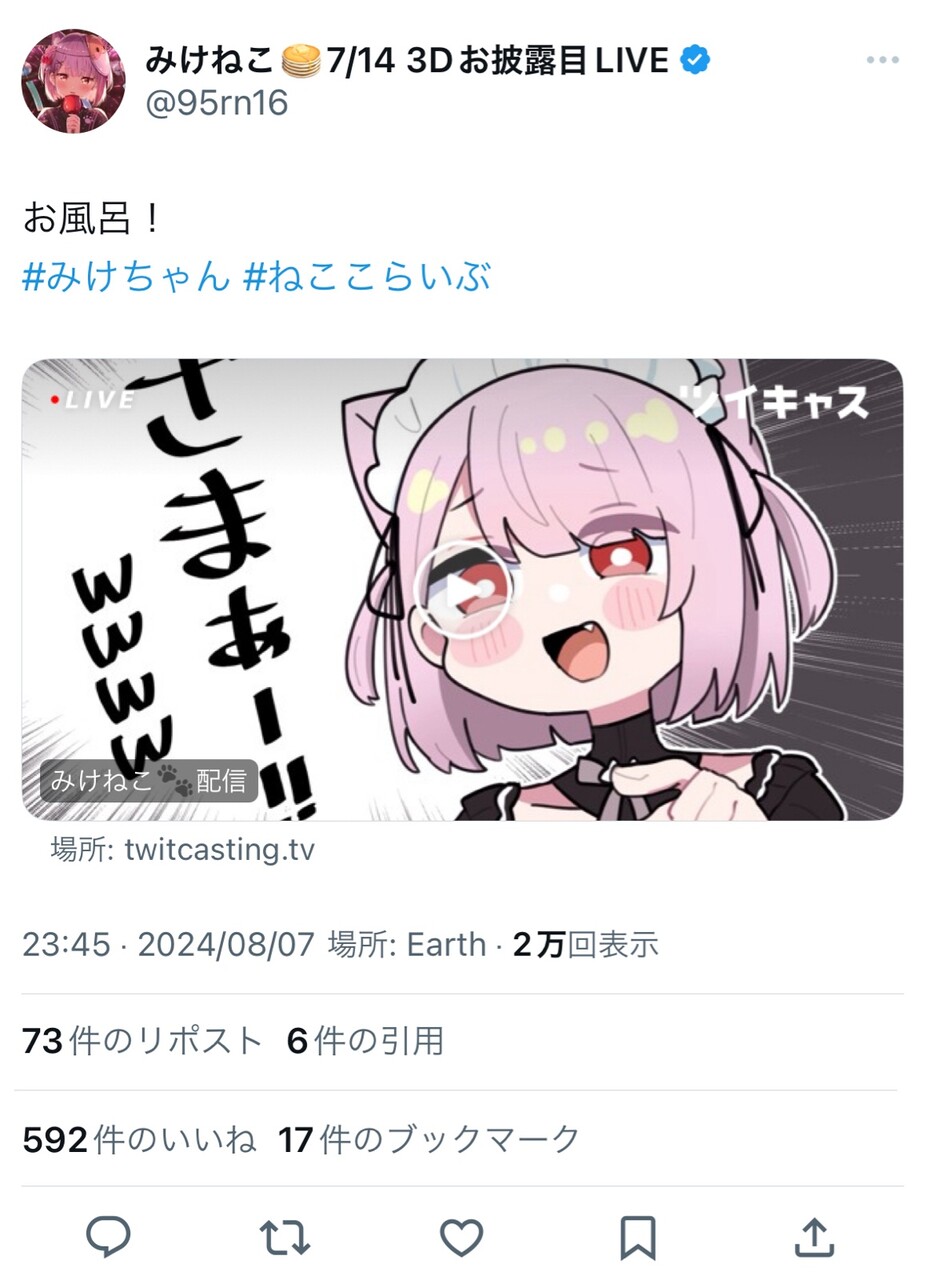
Task: Open the #みけちゃん hashtag
Action: coord(126,277)
